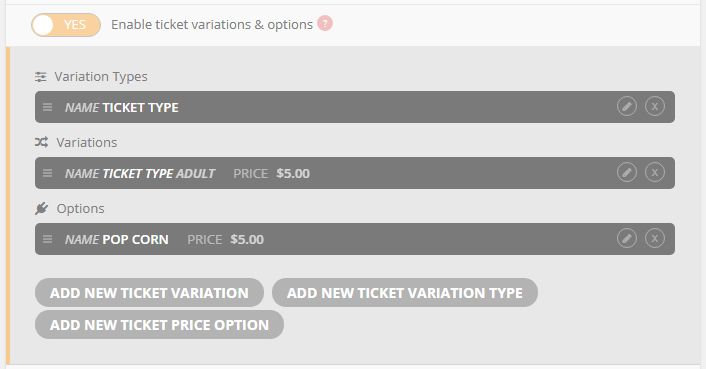
Task: Click the Variation Types sliders icon
Action: [41, 77]
